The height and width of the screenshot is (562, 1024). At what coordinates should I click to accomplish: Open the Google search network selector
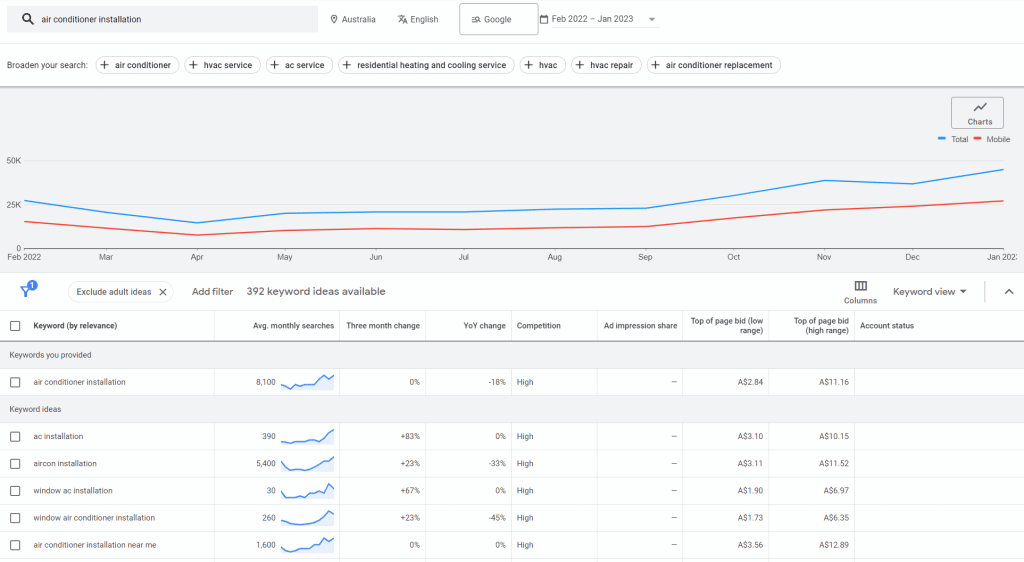click(499, 19)
